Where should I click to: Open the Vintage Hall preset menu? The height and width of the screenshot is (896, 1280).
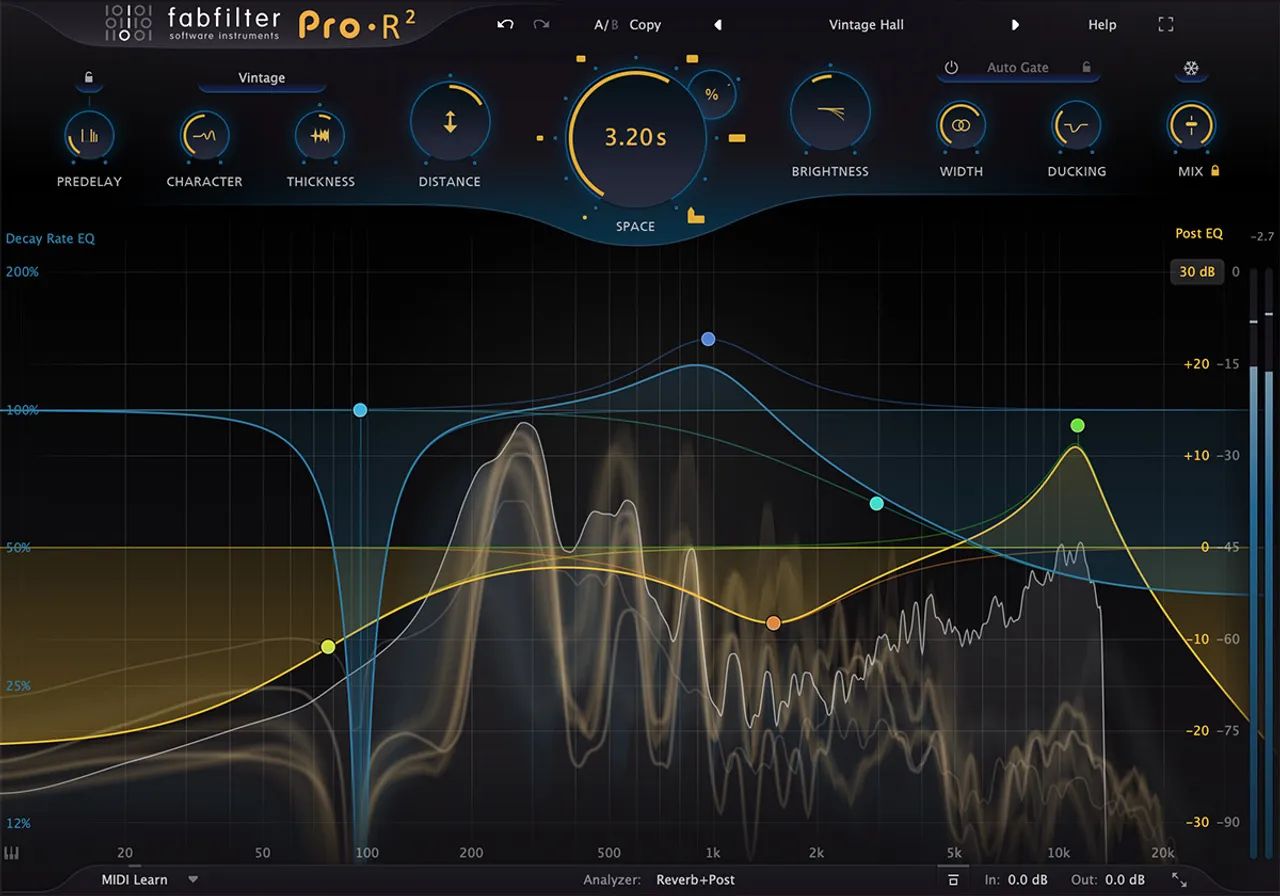click(x=866, y=24)
